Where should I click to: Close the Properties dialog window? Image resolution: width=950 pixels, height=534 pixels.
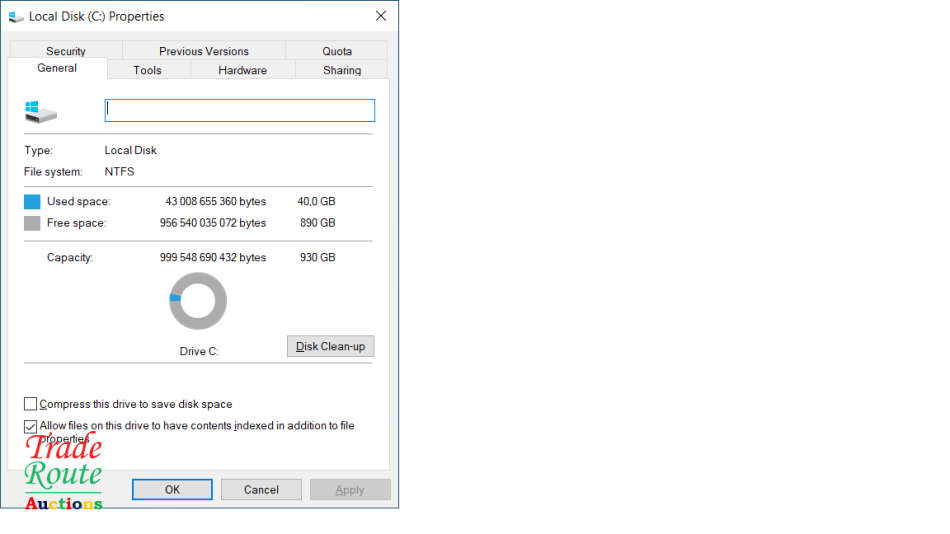coord(381,16)
